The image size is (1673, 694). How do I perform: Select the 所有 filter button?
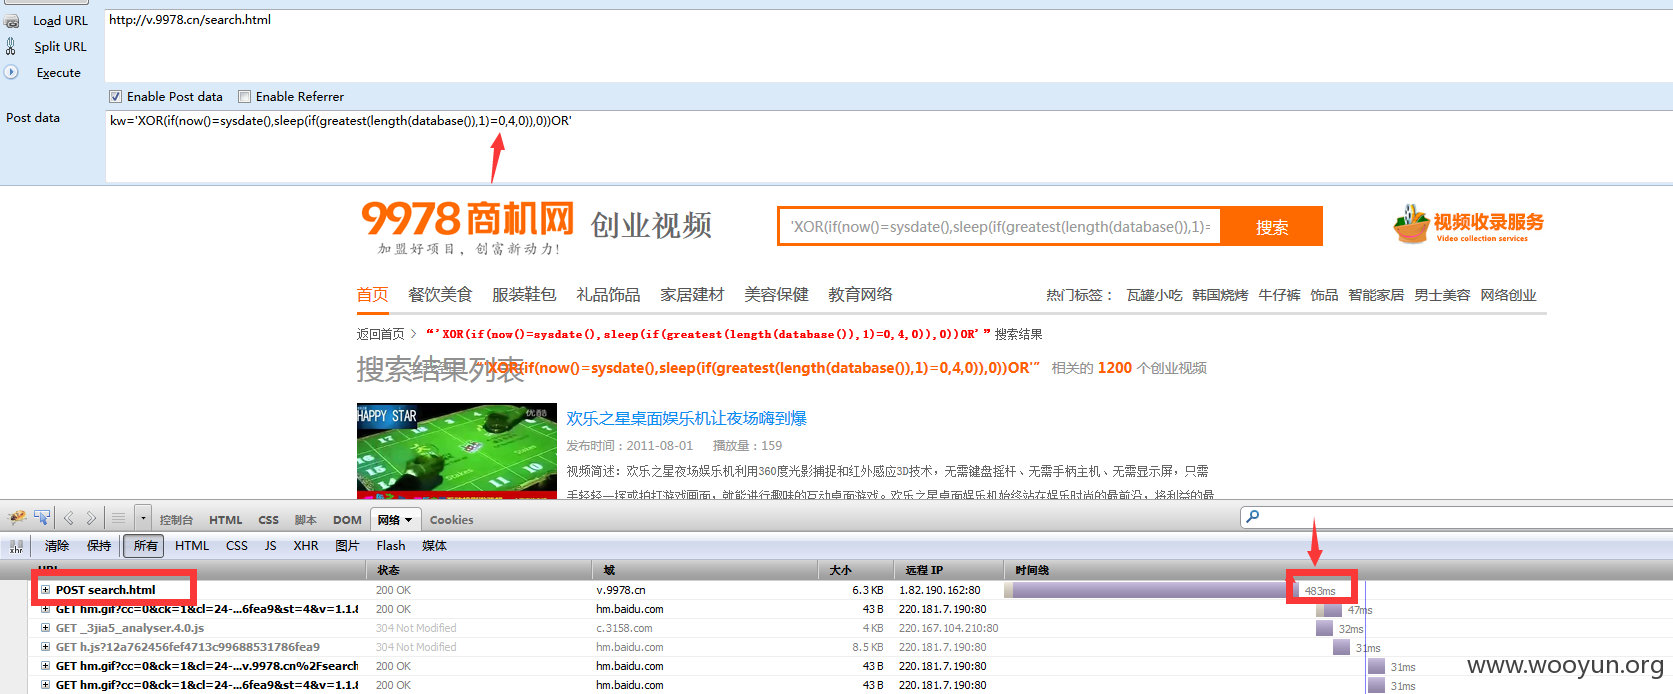[145, 546]
